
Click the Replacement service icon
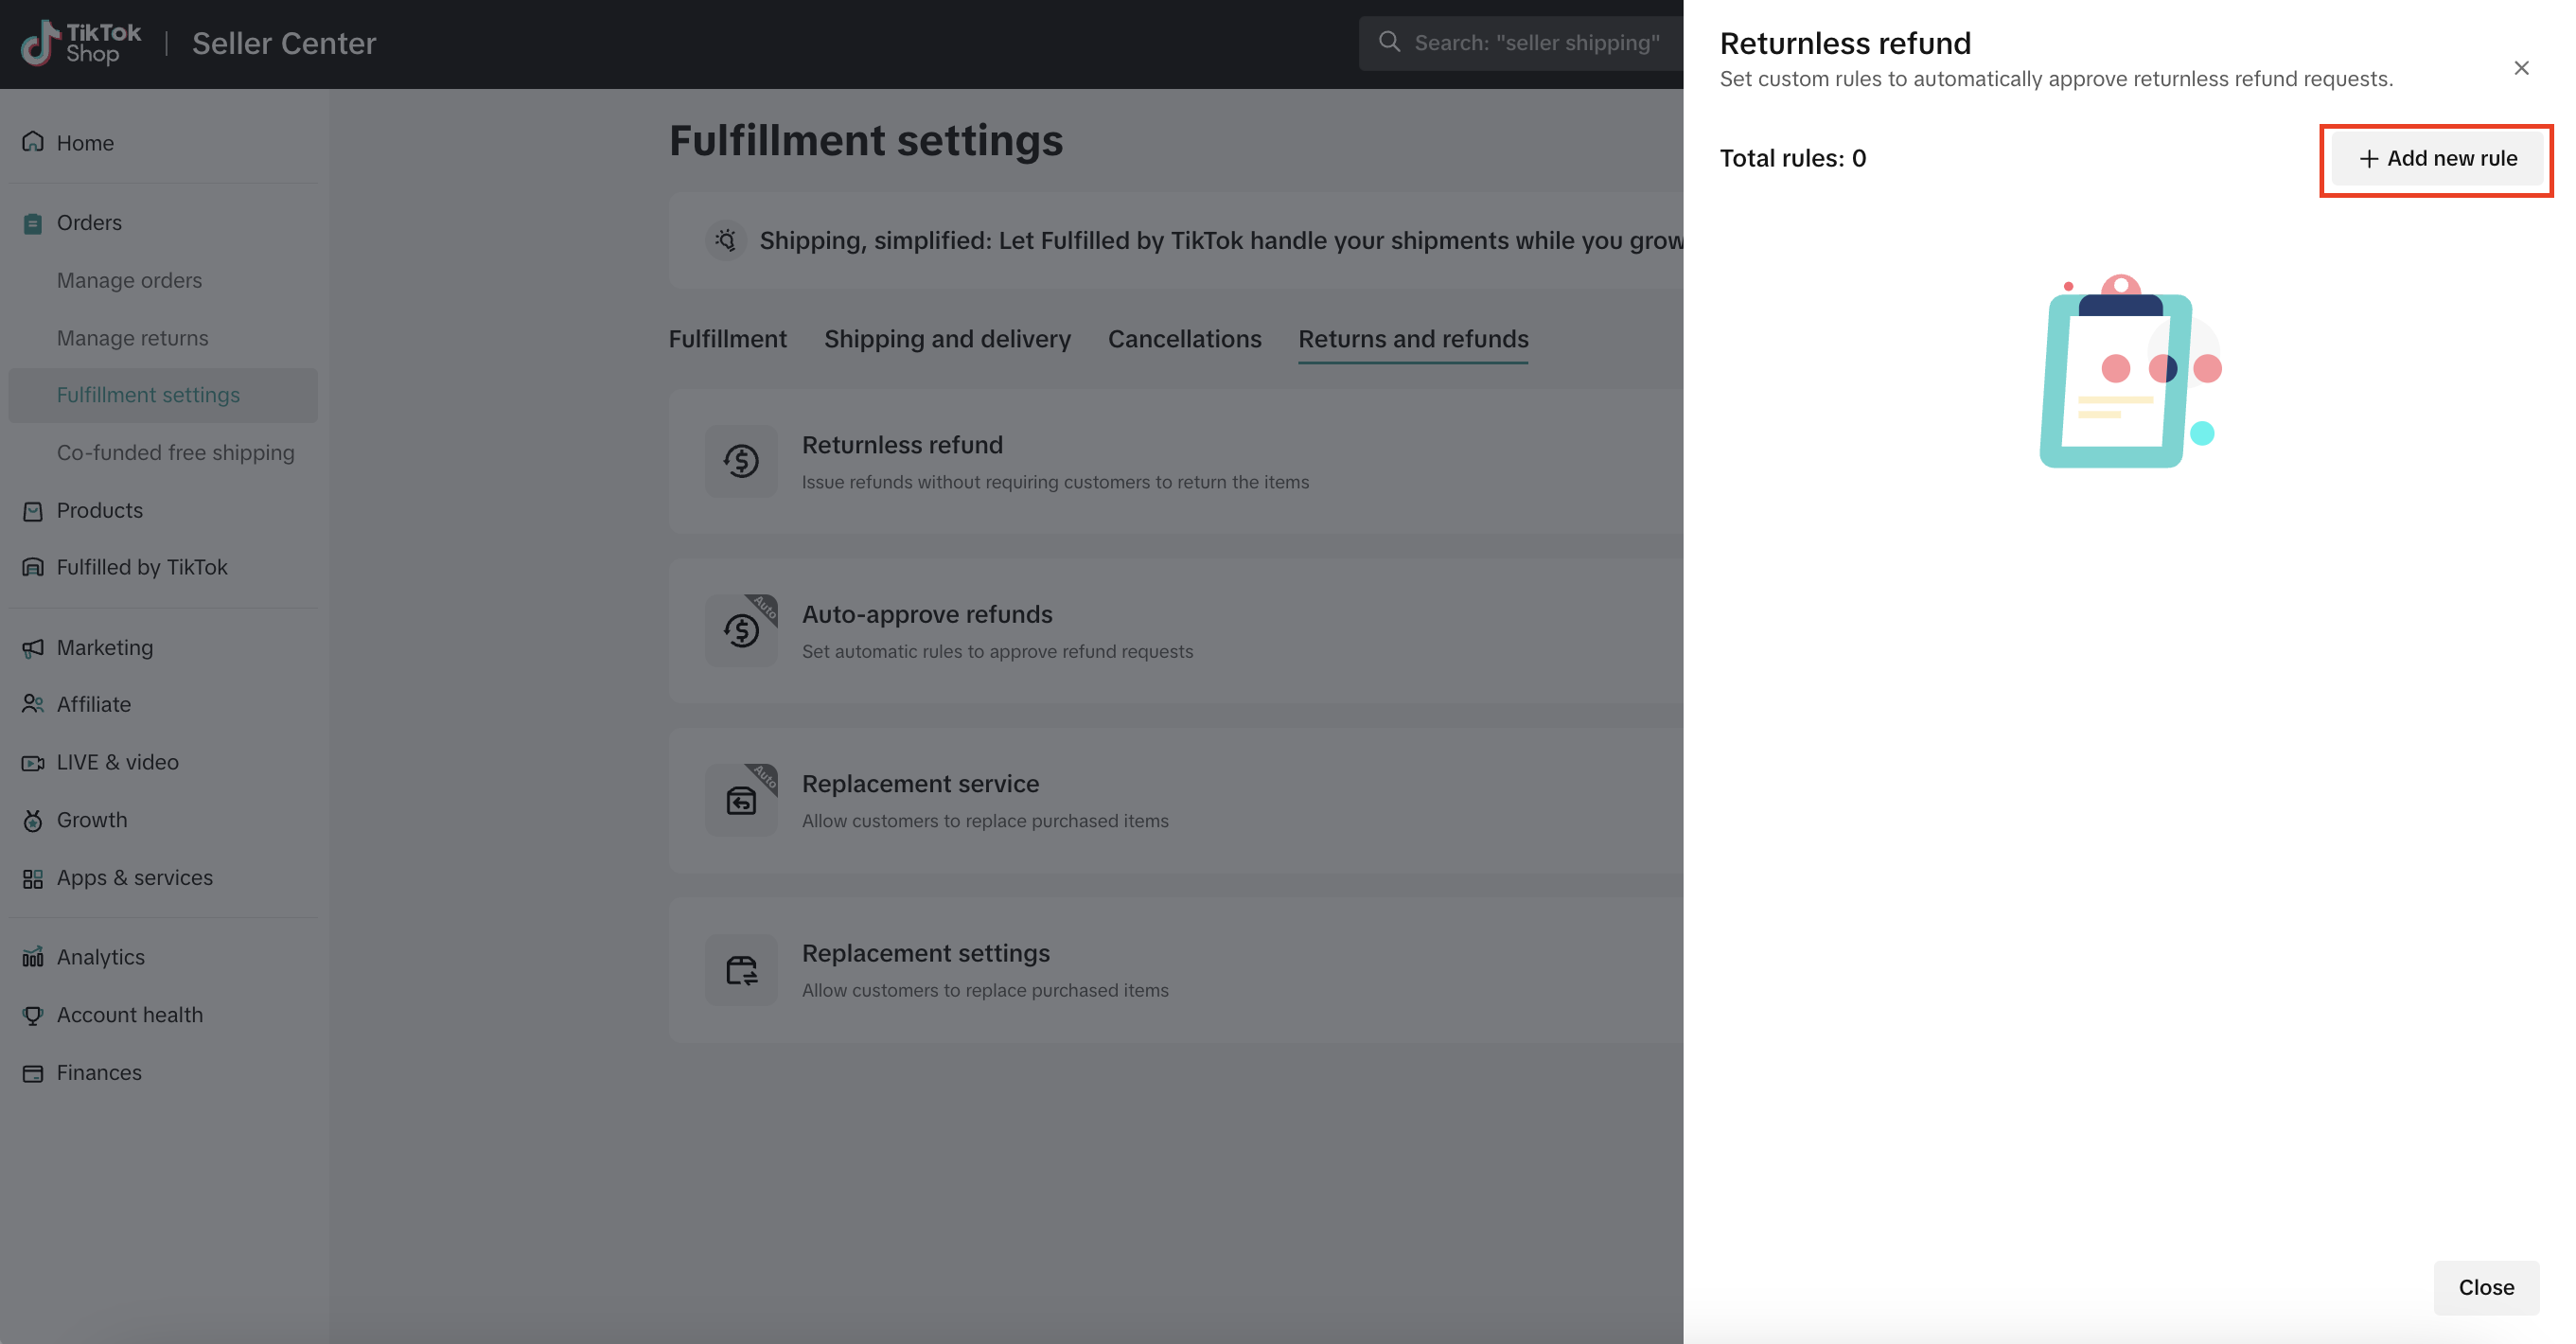coord(741,801)
